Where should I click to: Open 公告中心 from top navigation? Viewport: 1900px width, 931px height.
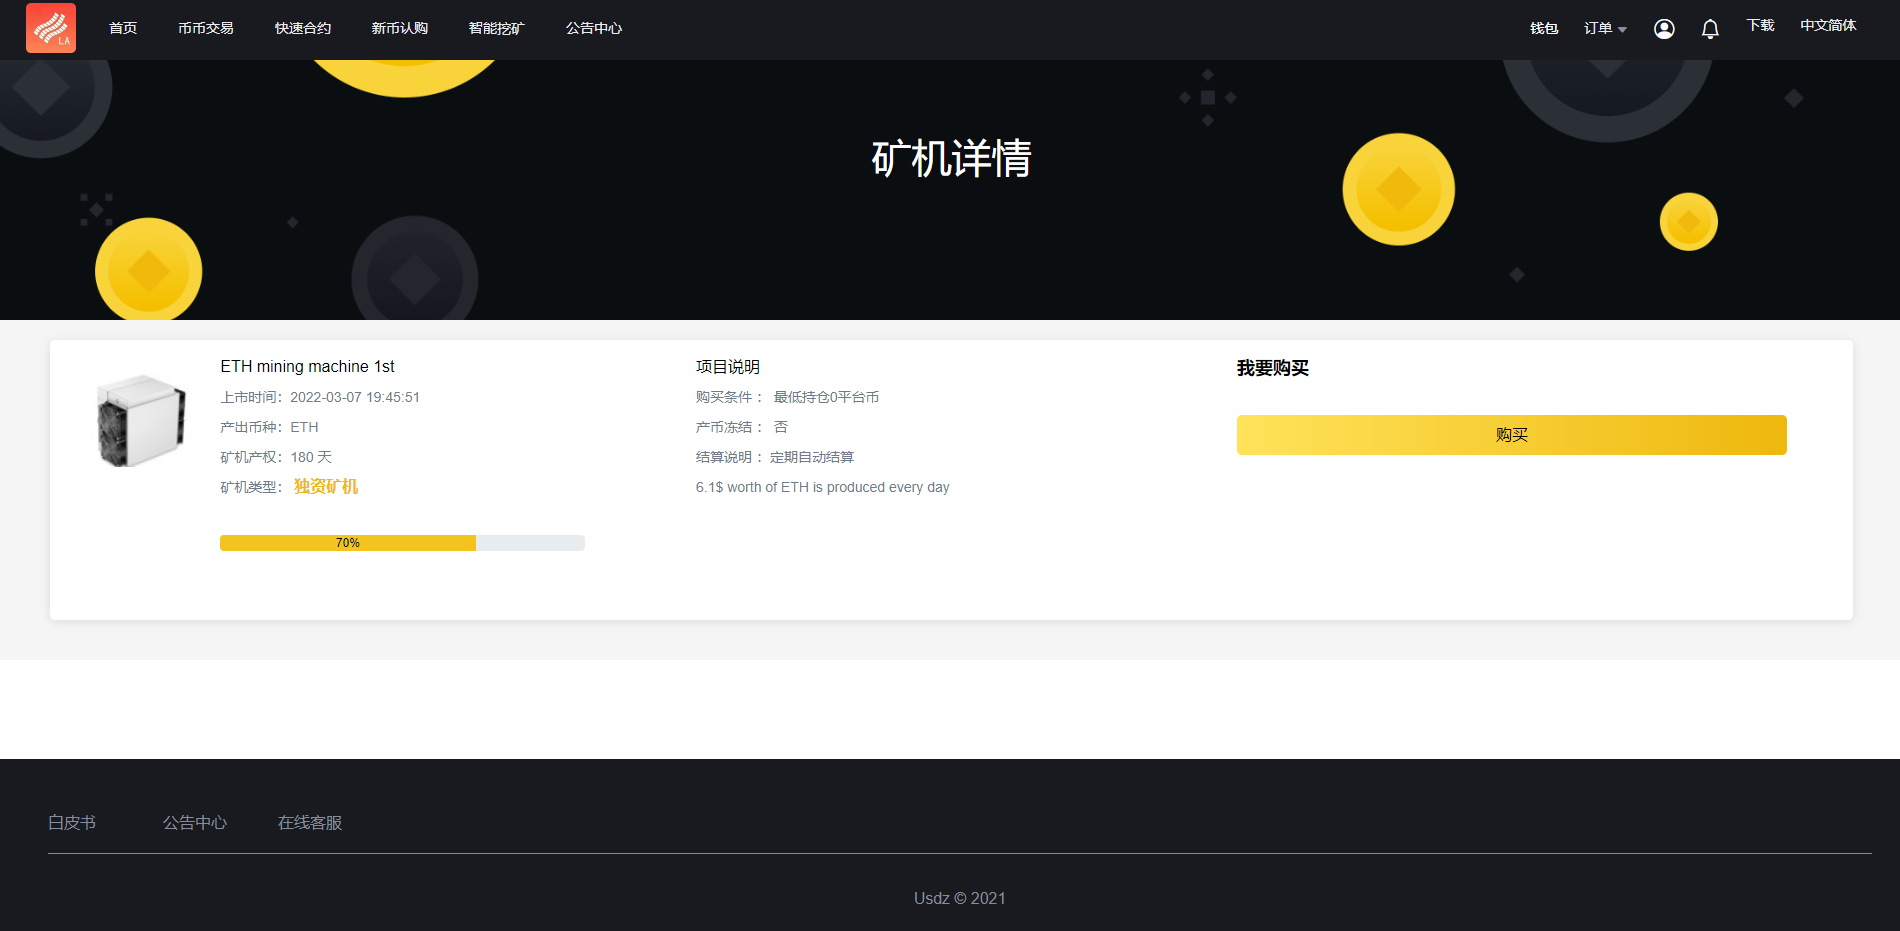click(593, 28)
